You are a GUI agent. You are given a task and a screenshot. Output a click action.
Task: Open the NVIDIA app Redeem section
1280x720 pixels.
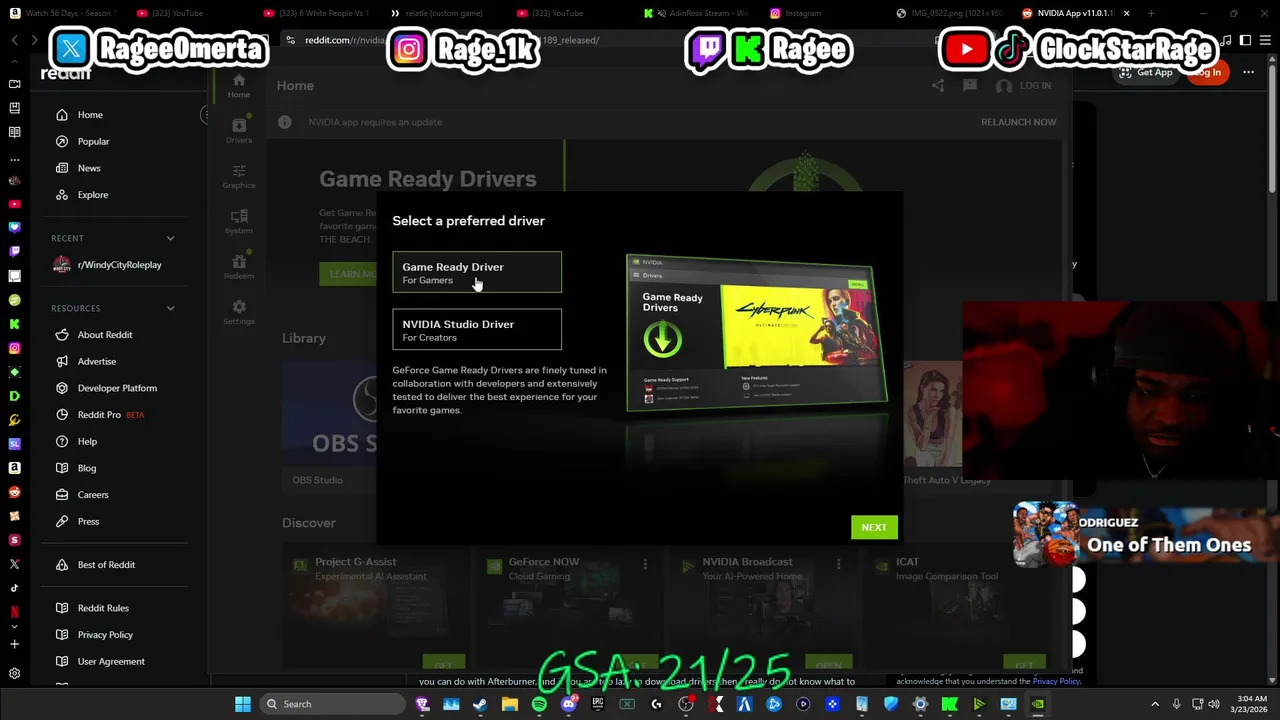click(238, 267)
